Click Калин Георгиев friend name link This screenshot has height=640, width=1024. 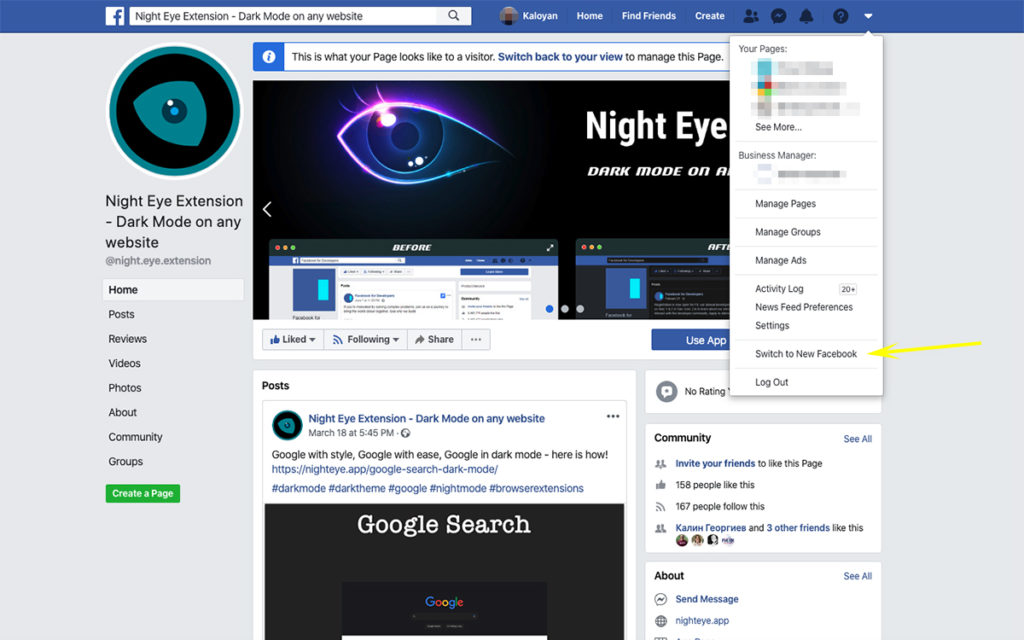711,528
